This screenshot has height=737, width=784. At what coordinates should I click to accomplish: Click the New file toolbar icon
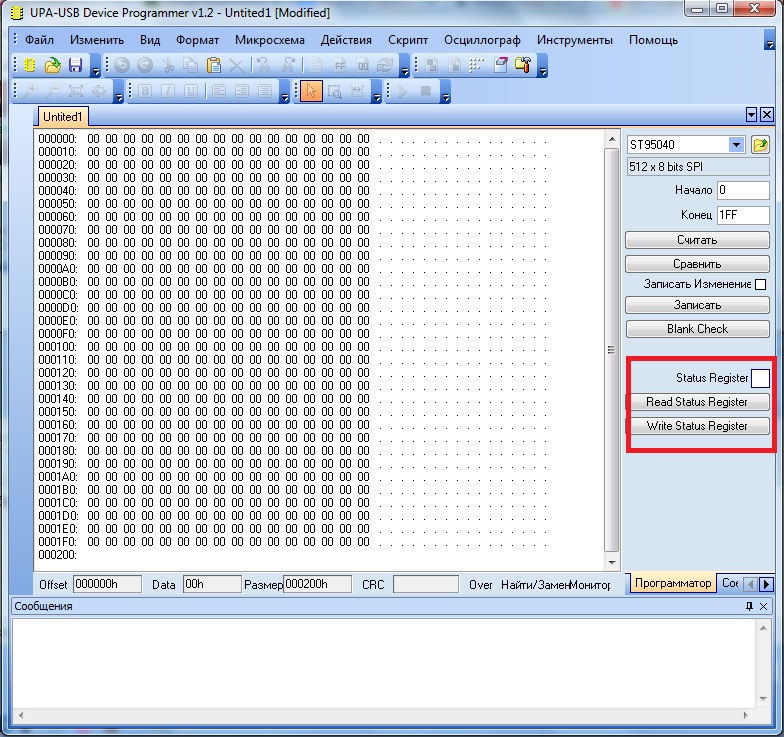[31, 66]
